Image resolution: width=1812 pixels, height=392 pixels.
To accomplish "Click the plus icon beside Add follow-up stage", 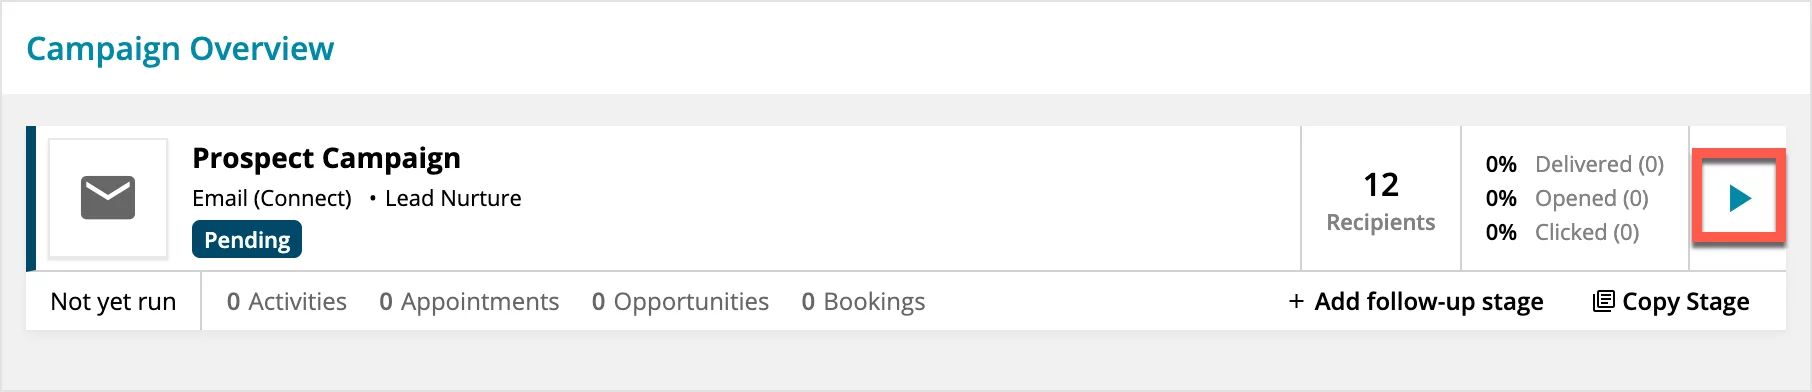I will [1296, 302].
